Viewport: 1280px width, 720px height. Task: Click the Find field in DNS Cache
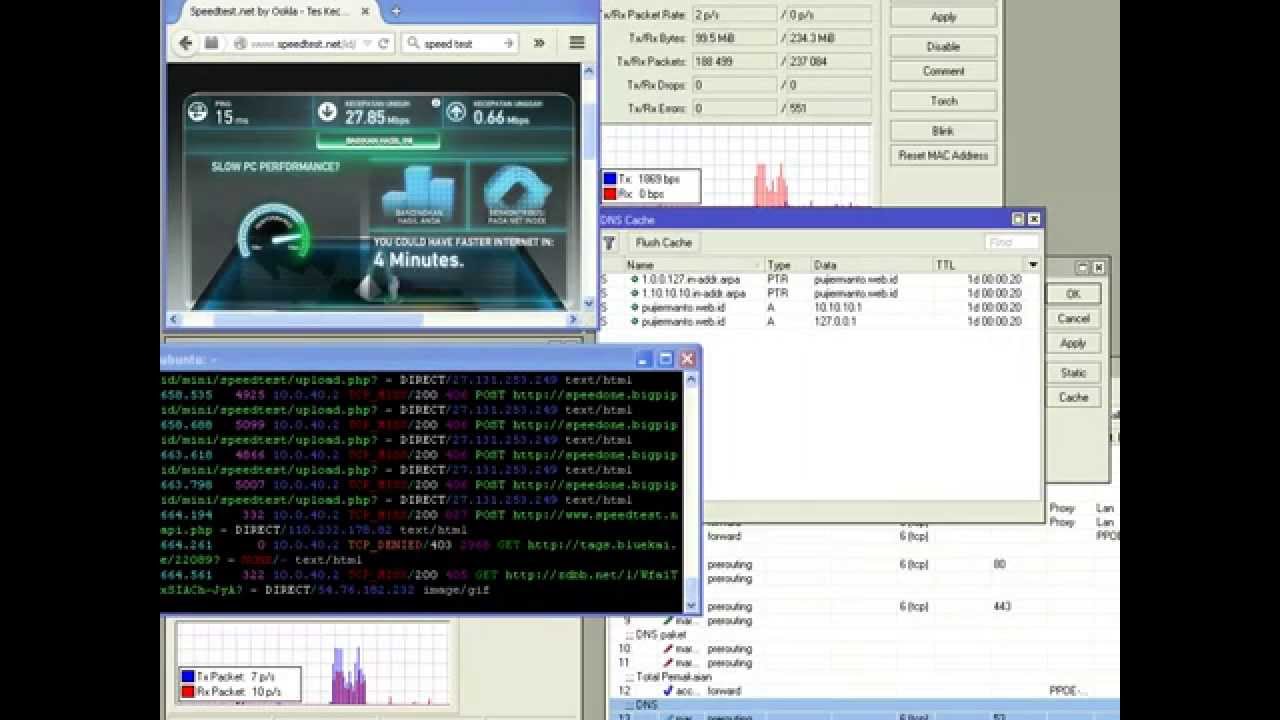(x=1011, y=242)
